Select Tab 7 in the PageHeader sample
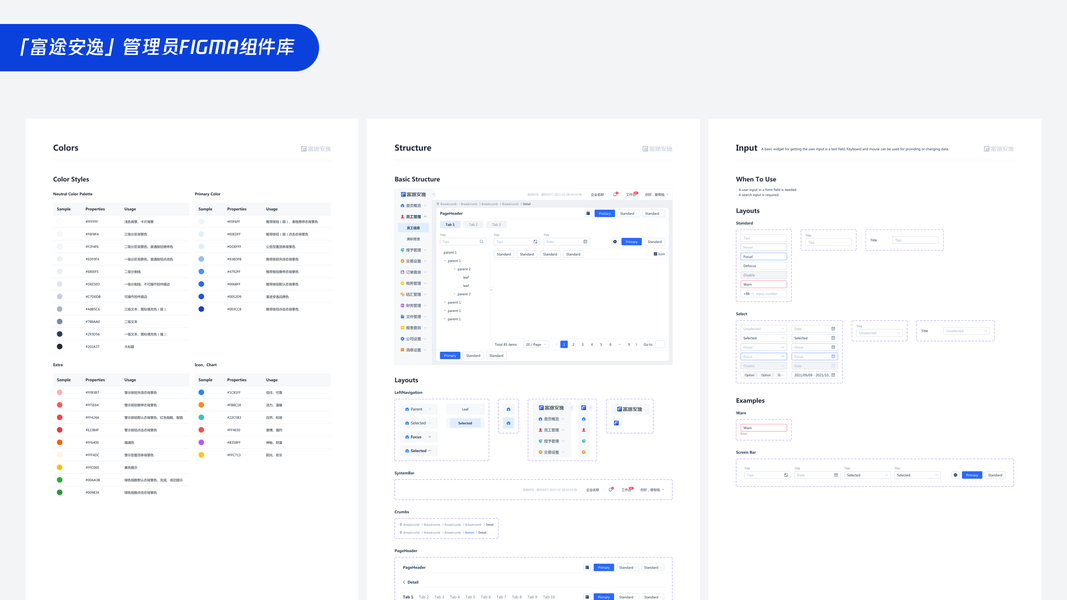This screenshot has height=600, width=1067. (x=501, y=597)
